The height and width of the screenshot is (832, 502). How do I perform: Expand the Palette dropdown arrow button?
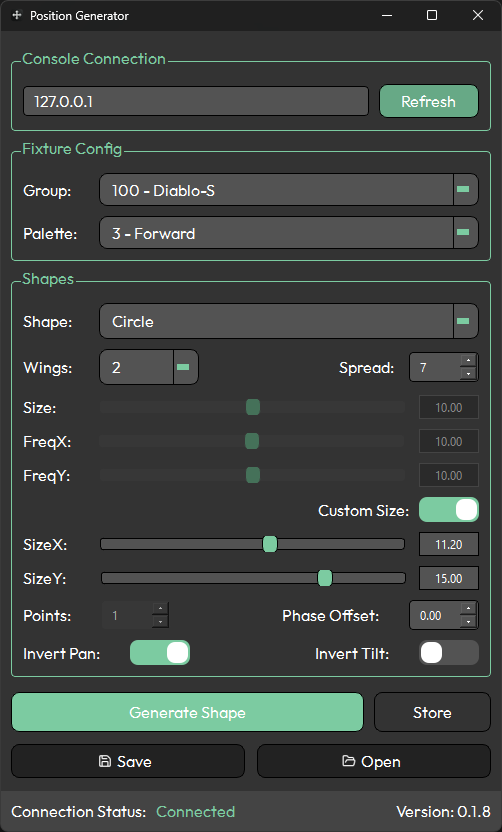click(465, 232)
